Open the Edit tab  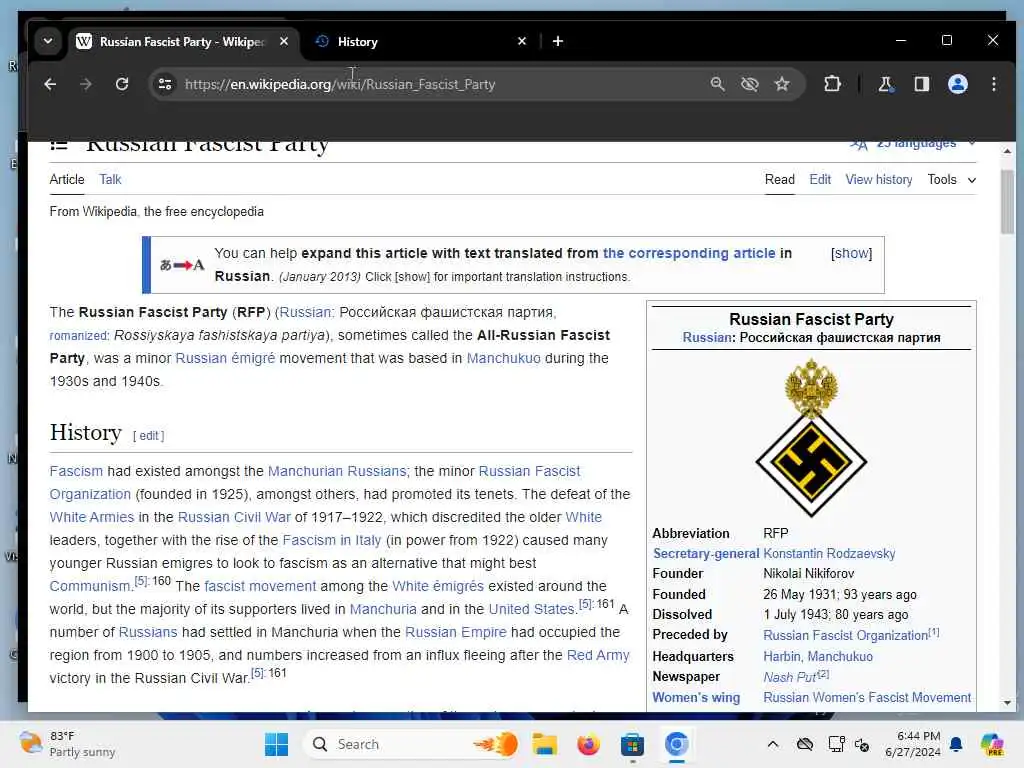(x=820, y=180)
